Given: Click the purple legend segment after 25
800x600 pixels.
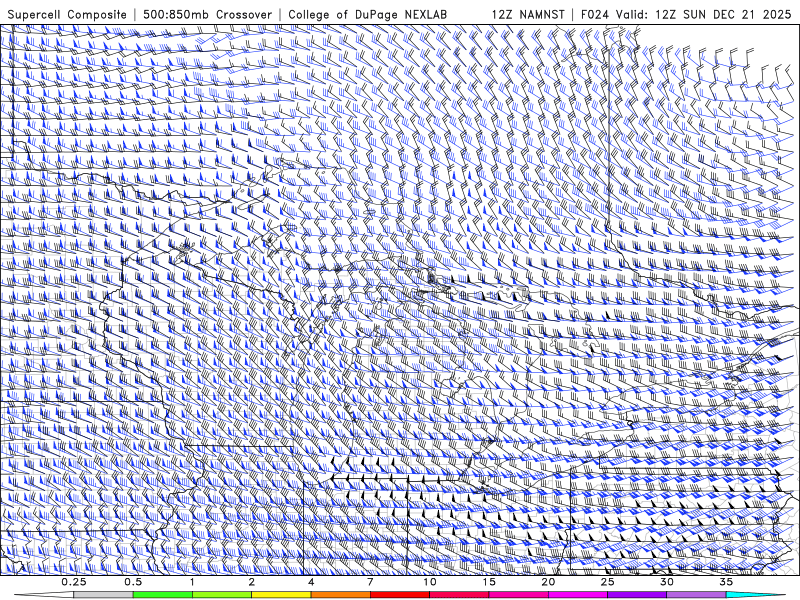Looking at the screenshot, I should tap(637, 595).
